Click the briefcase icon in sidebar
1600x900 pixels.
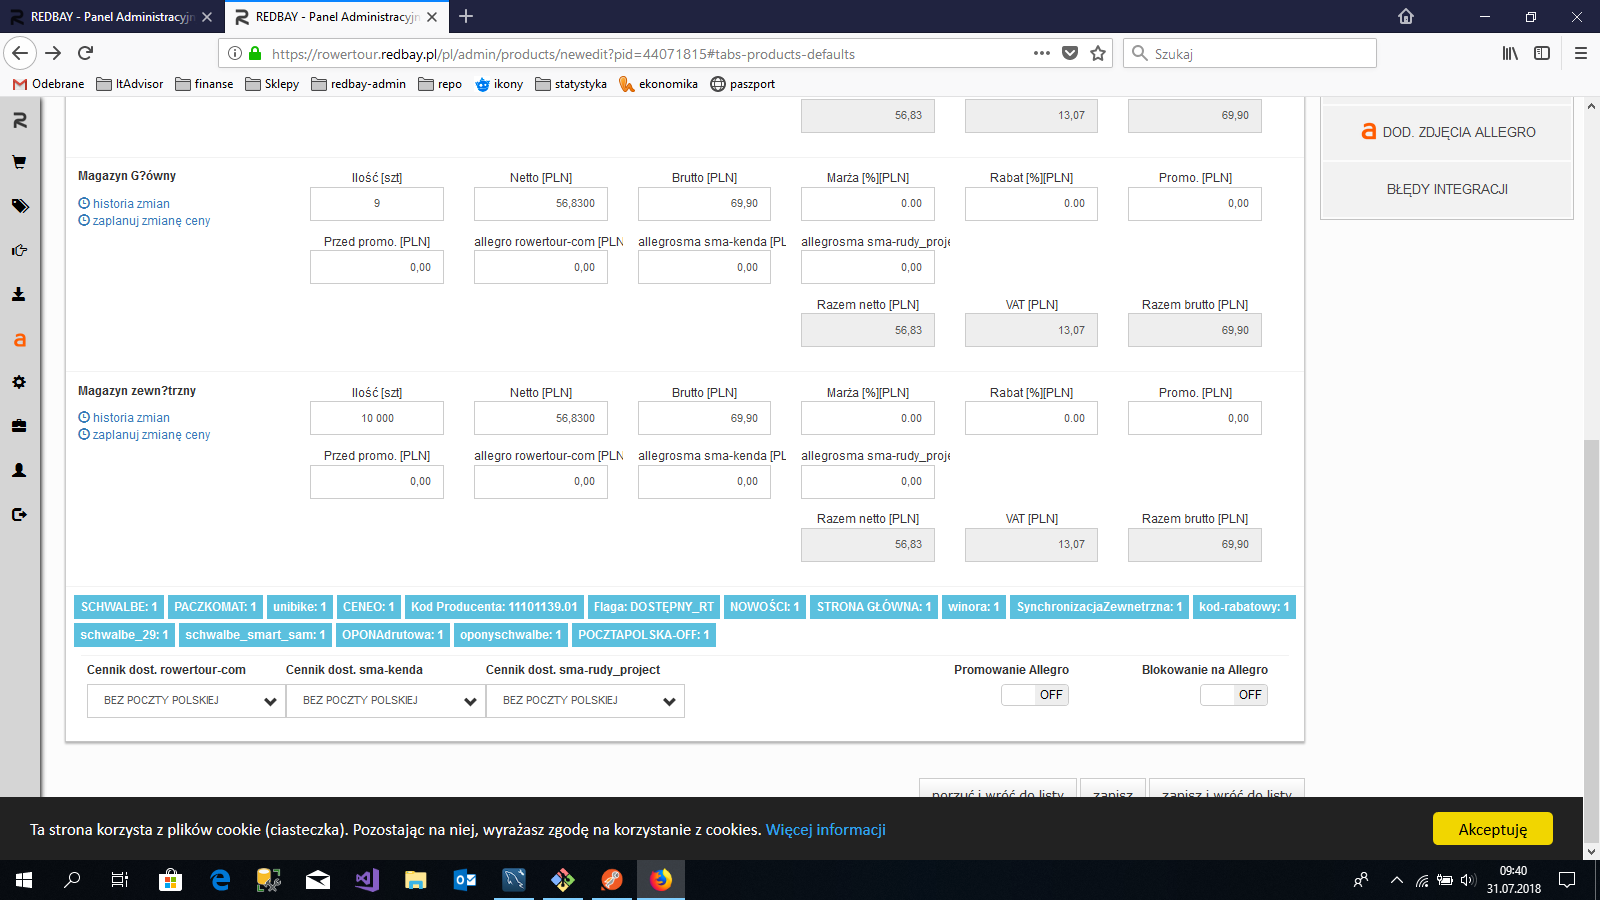point(19,426)
